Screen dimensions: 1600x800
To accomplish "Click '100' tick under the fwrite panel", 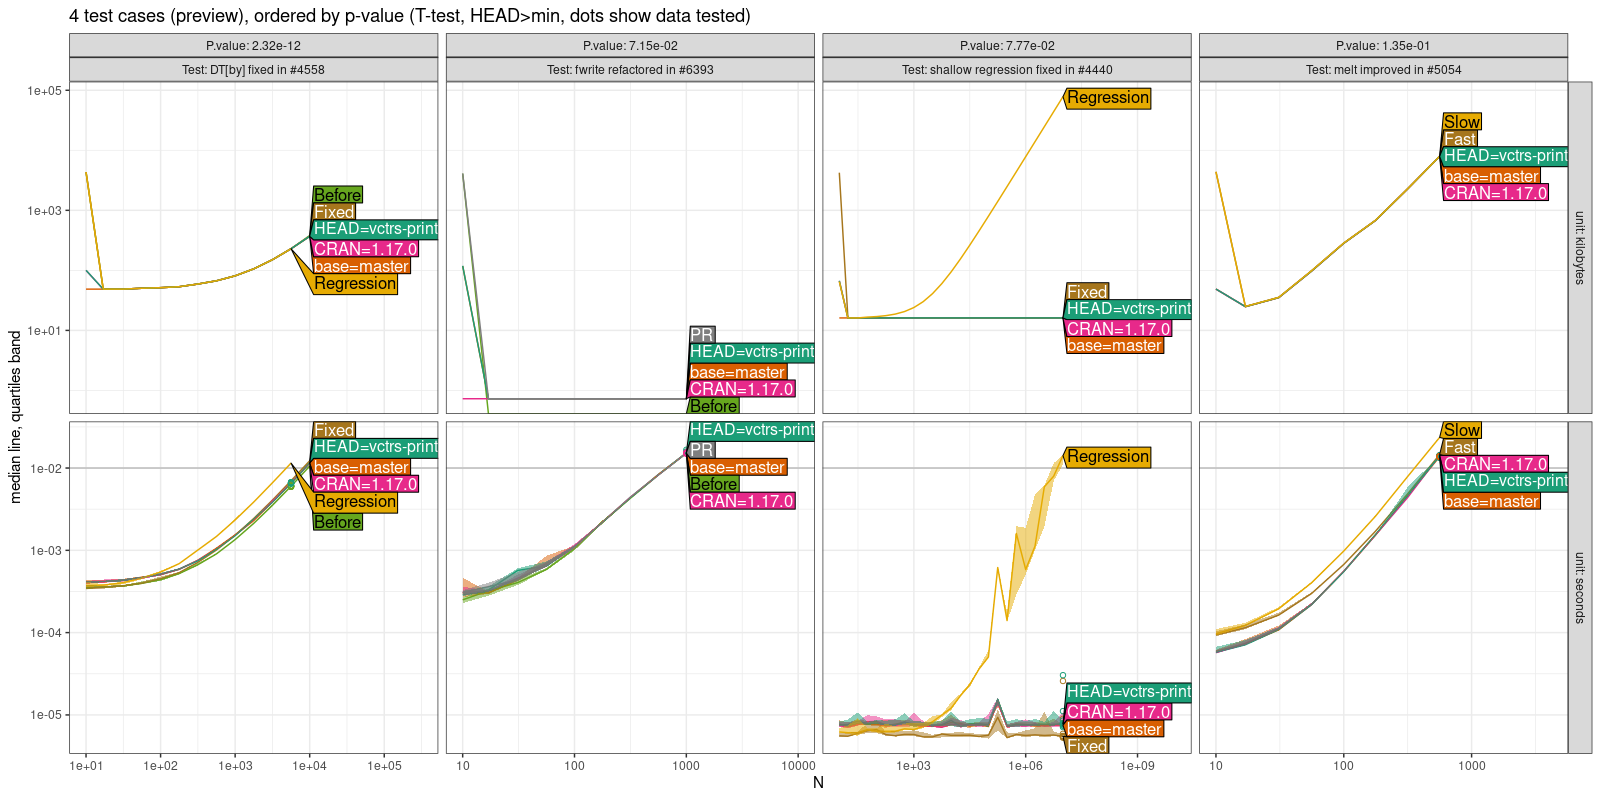I will point(574,766).
